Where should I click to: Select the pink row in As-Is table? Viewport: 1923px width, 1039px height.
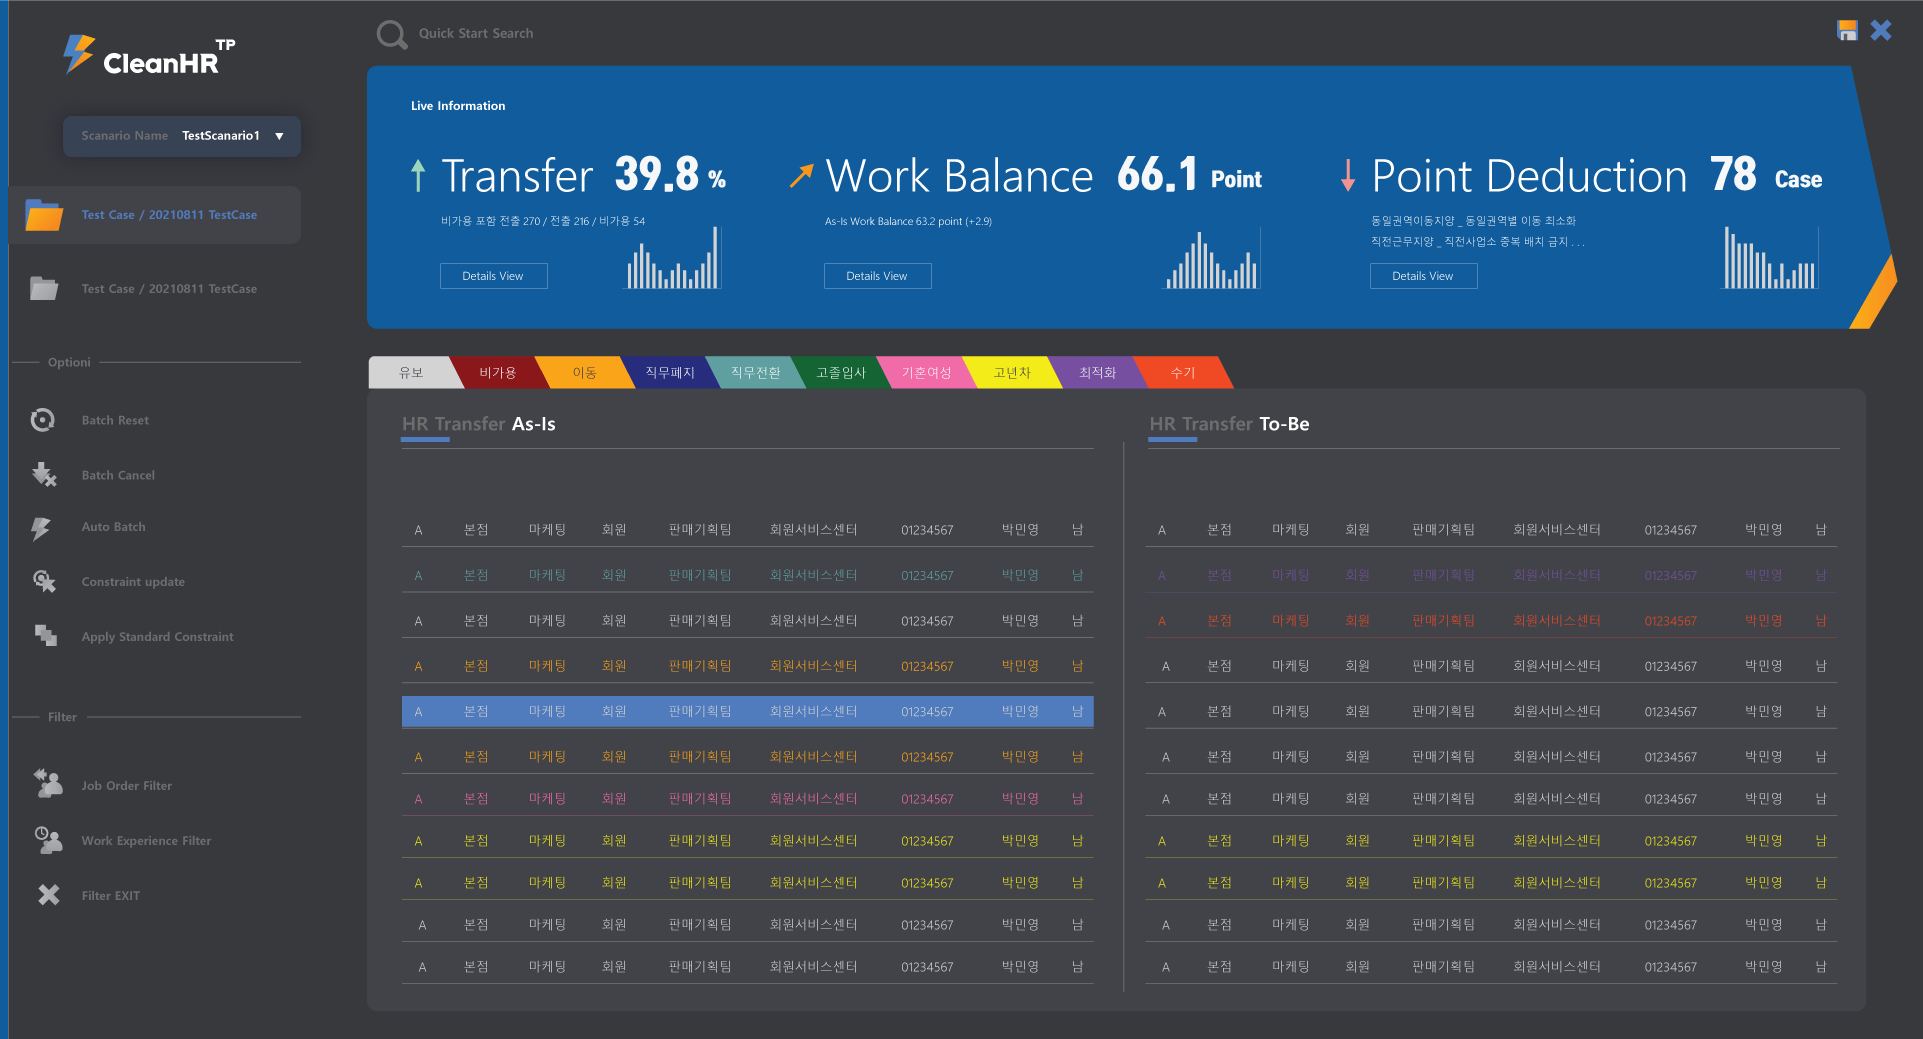pyautogui.click(x=747, y=799)
